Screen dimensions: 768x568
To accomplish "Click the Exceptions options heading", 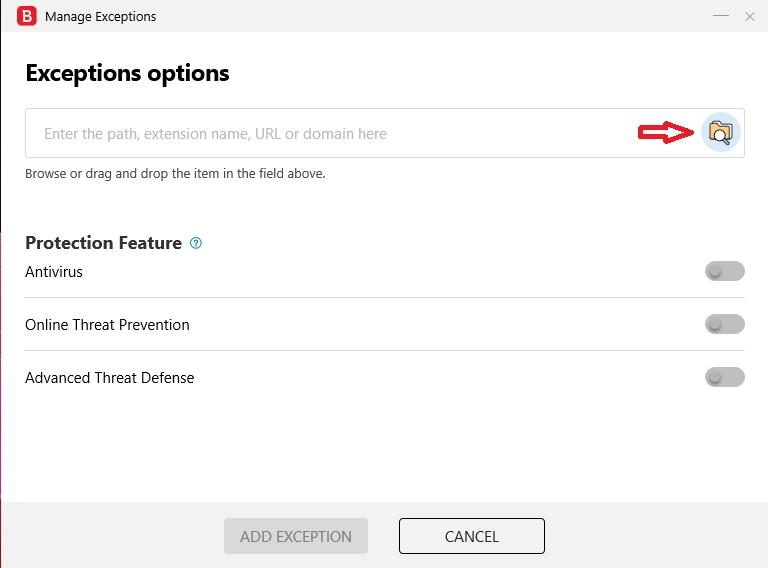I will point(127,73).
